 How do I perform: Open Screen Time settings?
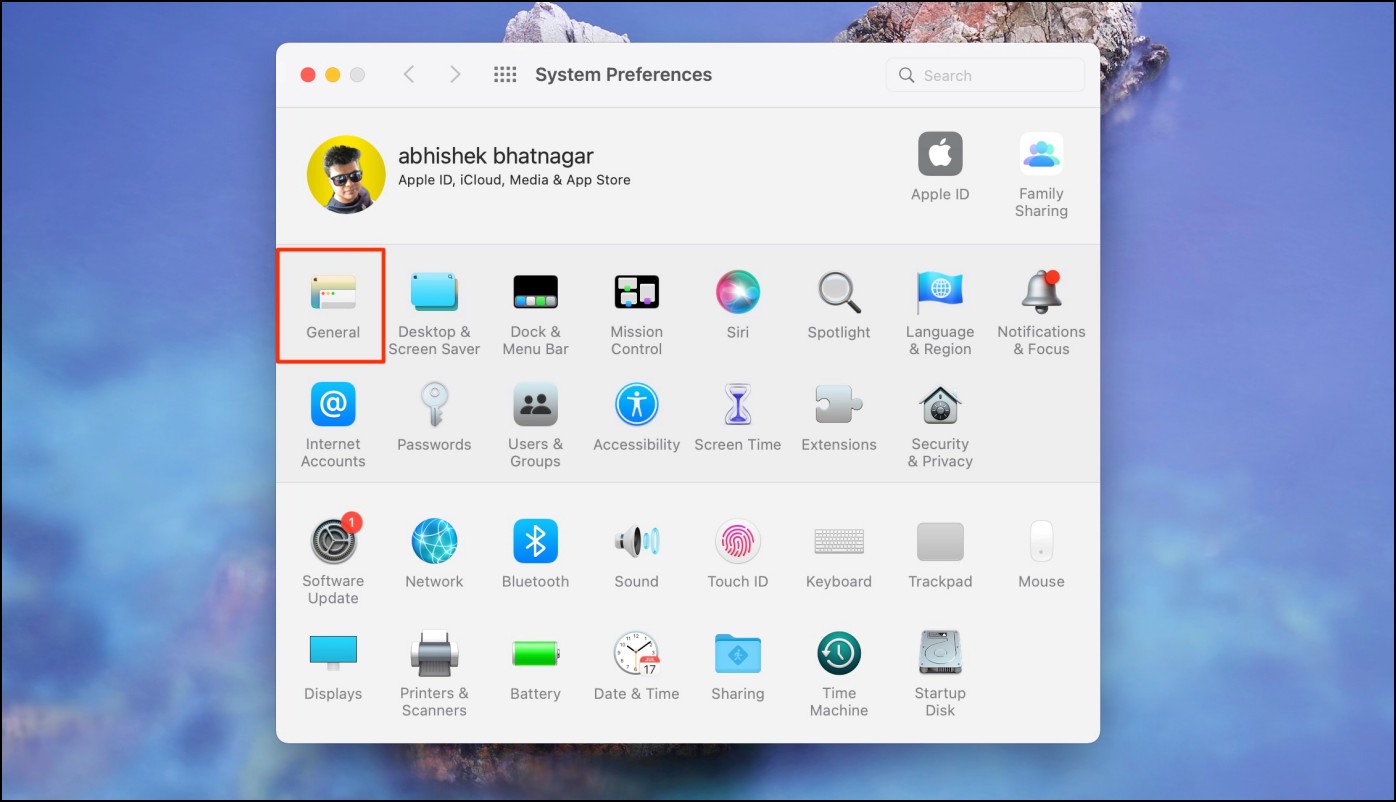pyautogui.click(x=738, y=418)
